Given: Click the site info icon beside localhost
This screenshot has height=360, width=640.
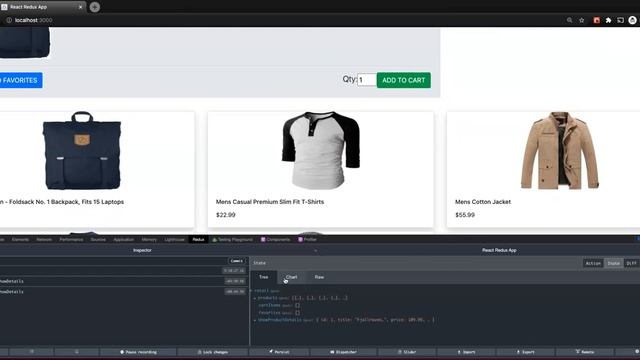Looking at the screenshot, I should point(9,20).
